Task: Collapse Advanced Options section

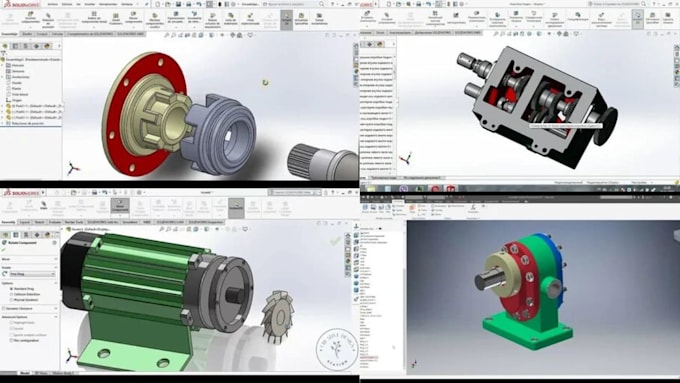Action: coord(56,317)
